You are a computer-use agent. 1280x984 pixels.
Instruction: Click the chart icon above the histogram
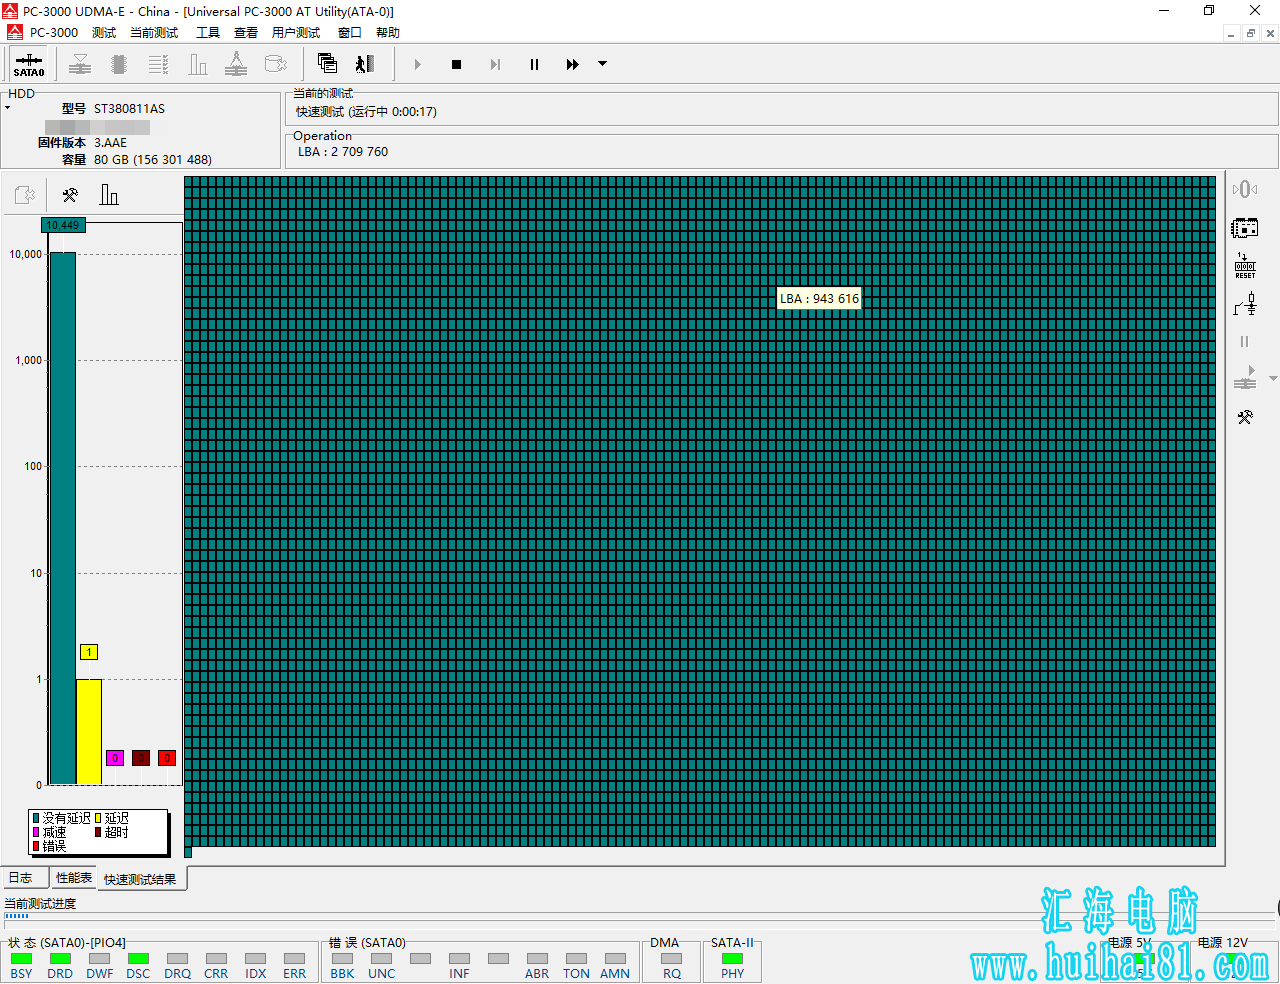click(109, 195)
